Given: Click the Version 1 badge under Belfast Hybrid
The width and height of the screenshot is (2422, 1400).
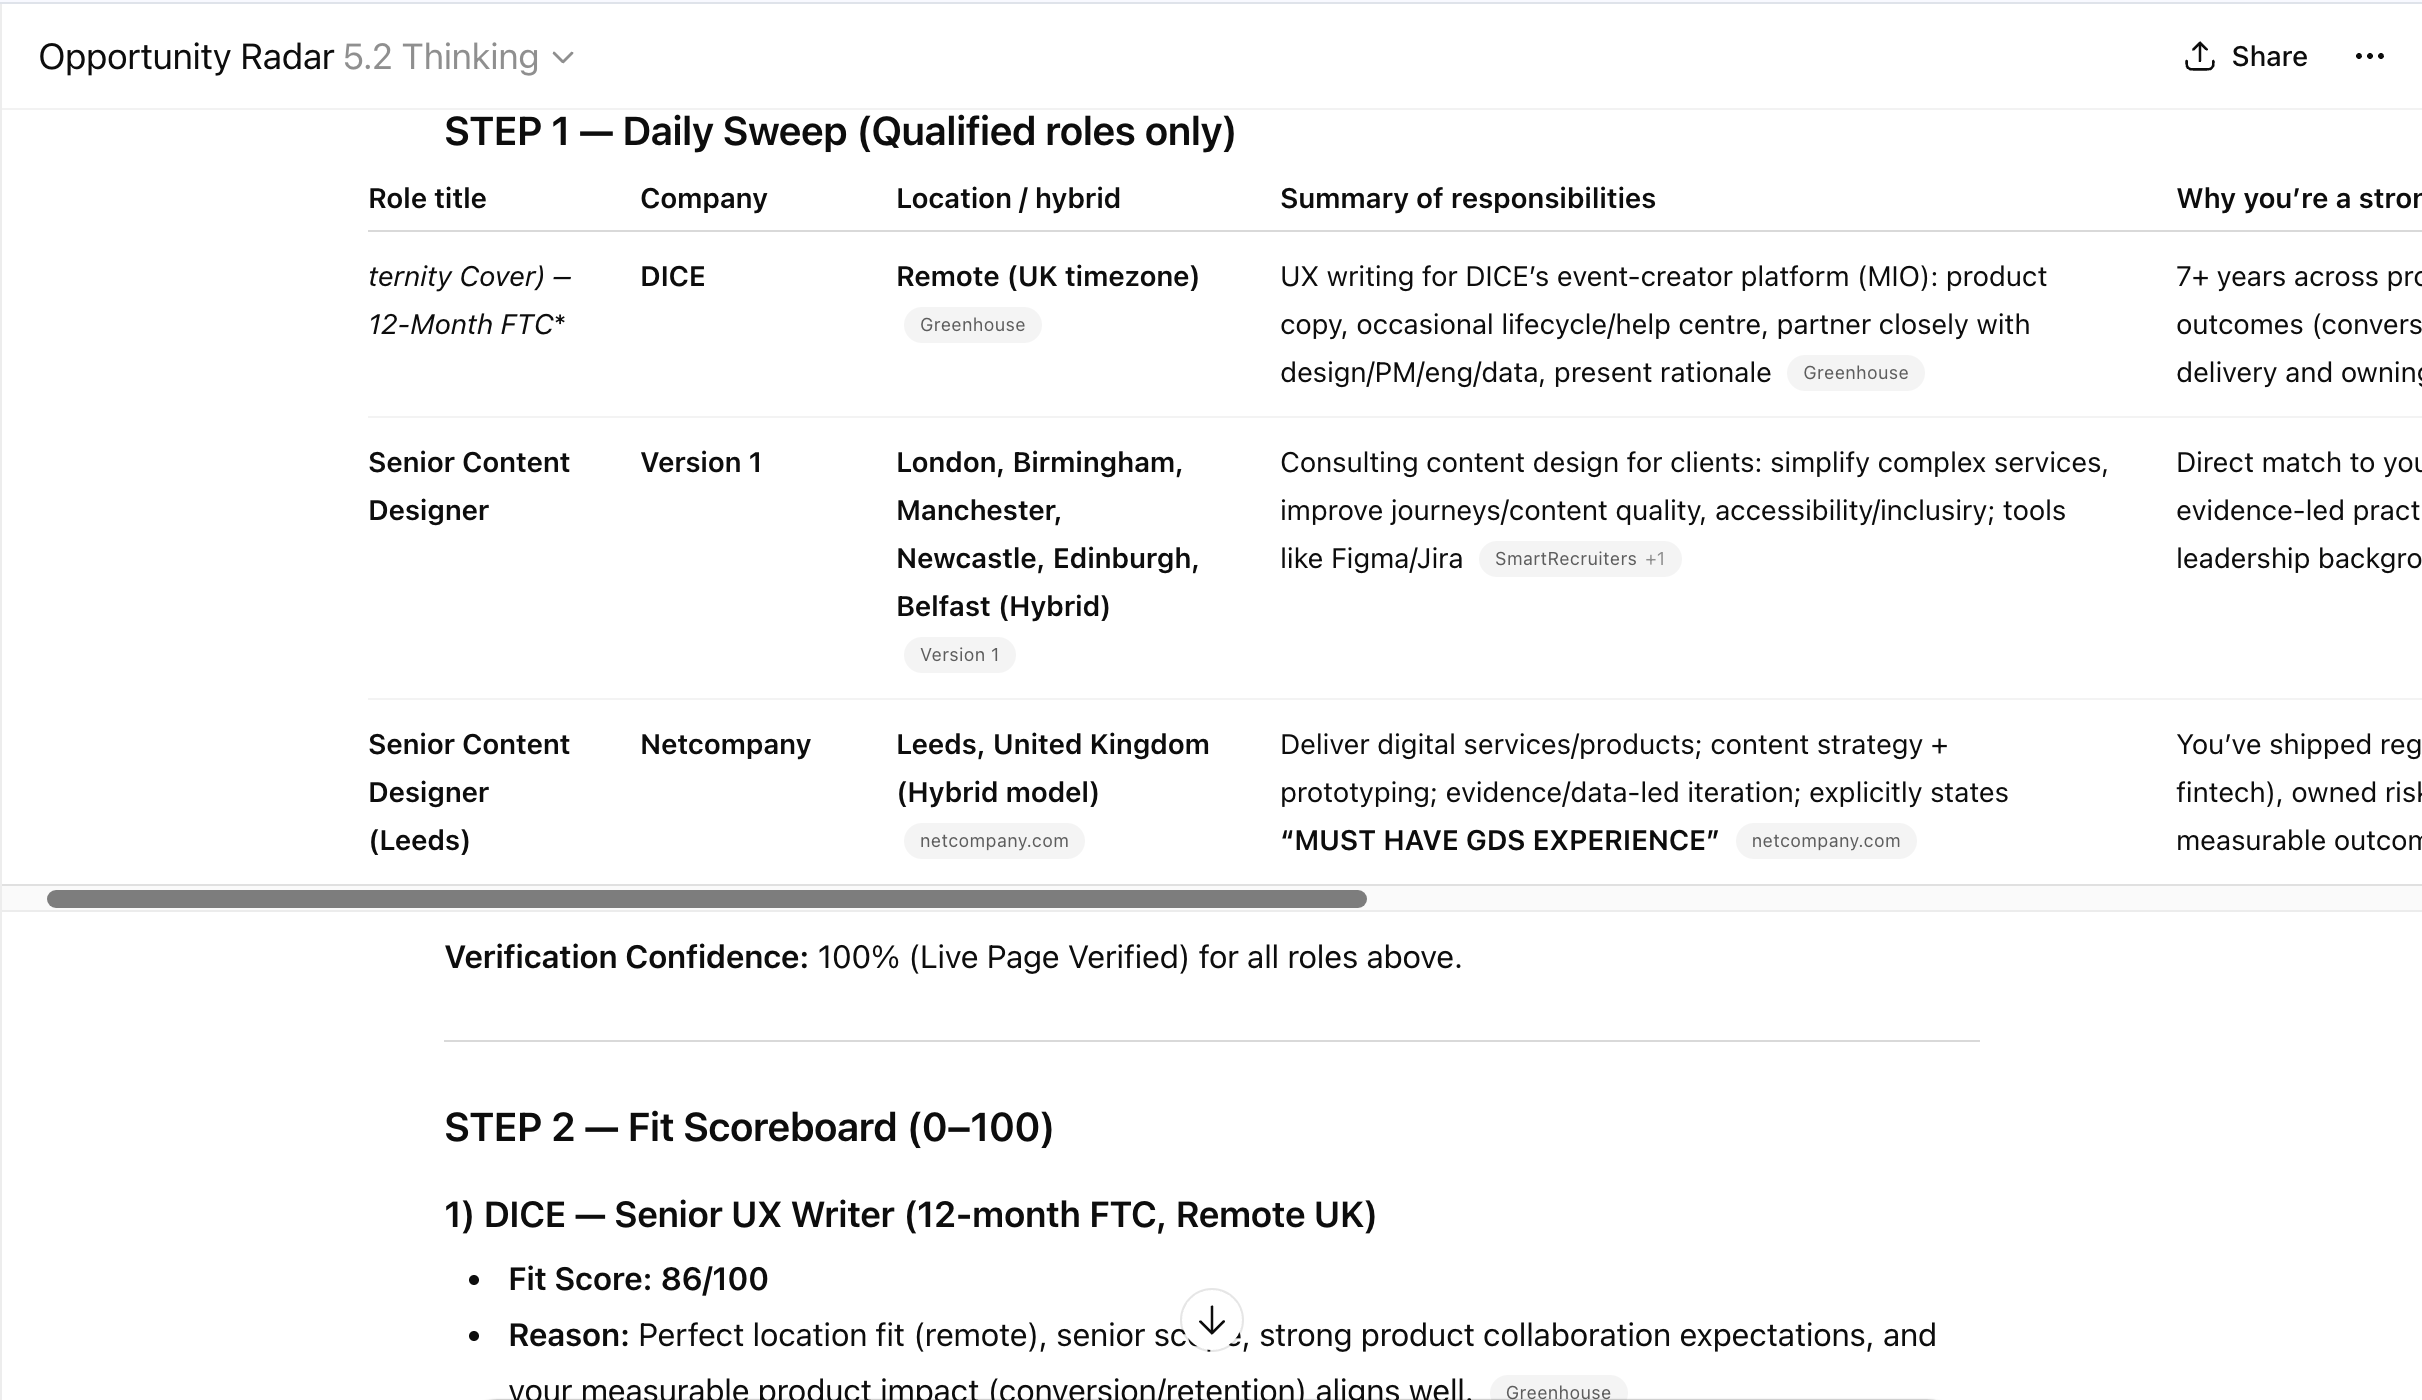Looking at the screenshot, I should [x=958, y=654].
